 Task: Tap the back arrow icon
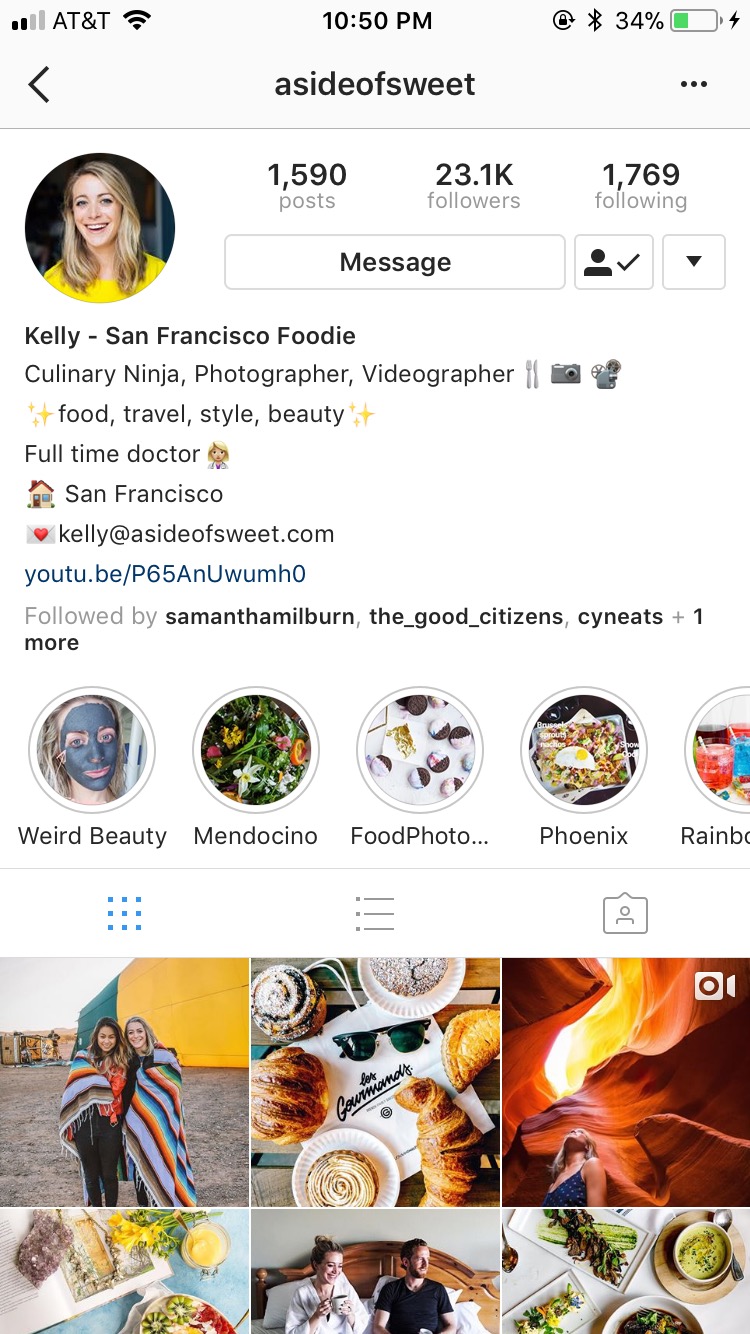click(x=39, y=85)
